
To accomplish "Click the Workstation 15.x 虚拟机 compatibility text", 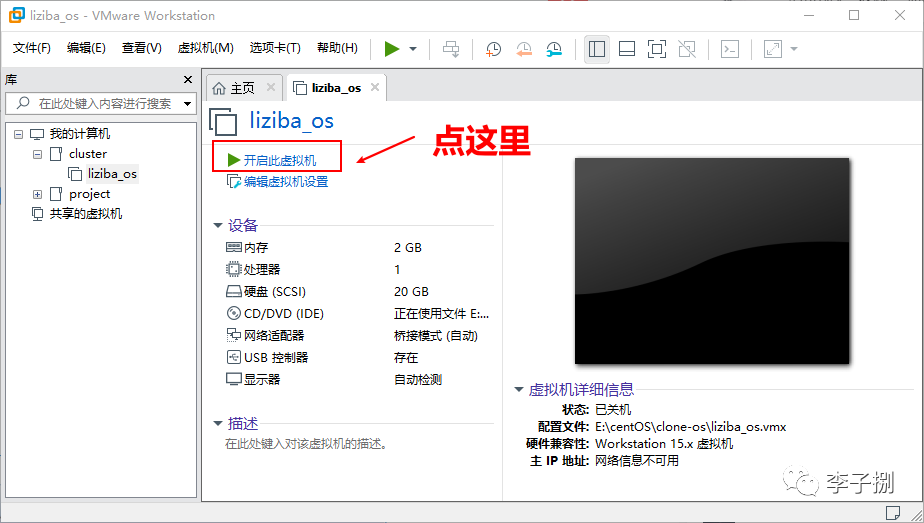I will [x=664, y=443].
